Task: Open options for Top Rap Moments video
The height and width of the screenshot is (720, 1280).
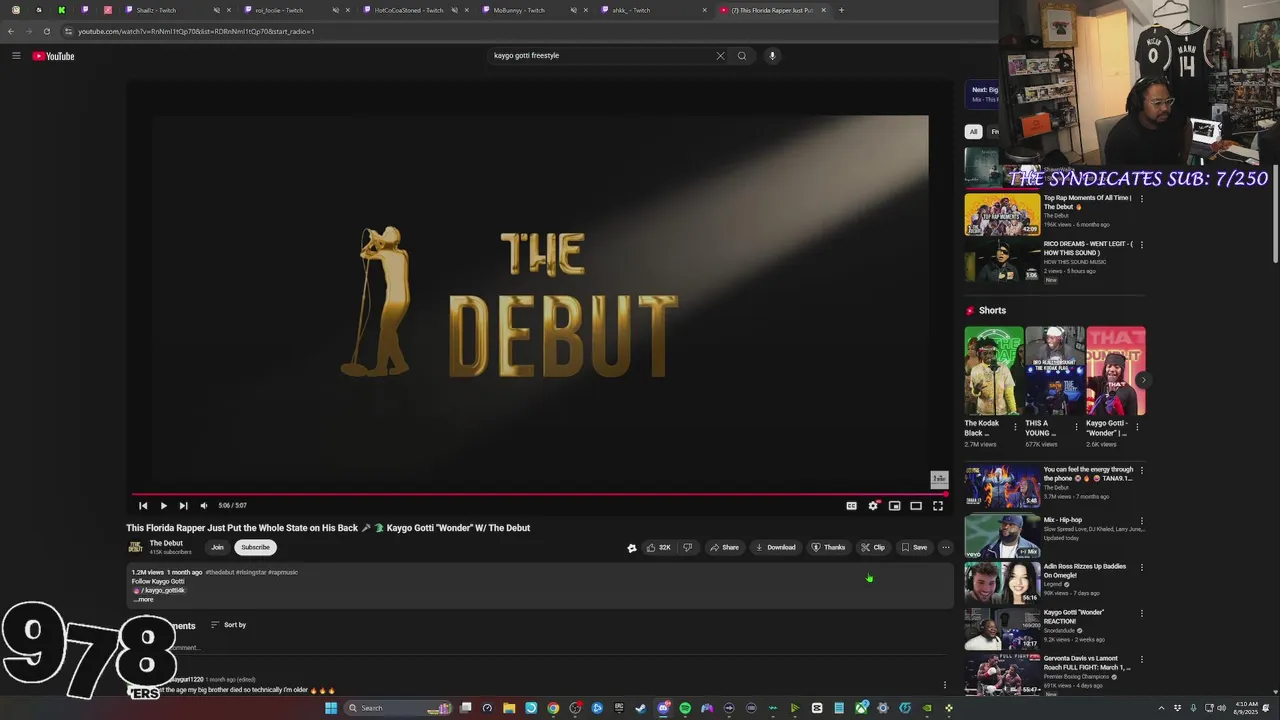Action: pos(1142,198)
